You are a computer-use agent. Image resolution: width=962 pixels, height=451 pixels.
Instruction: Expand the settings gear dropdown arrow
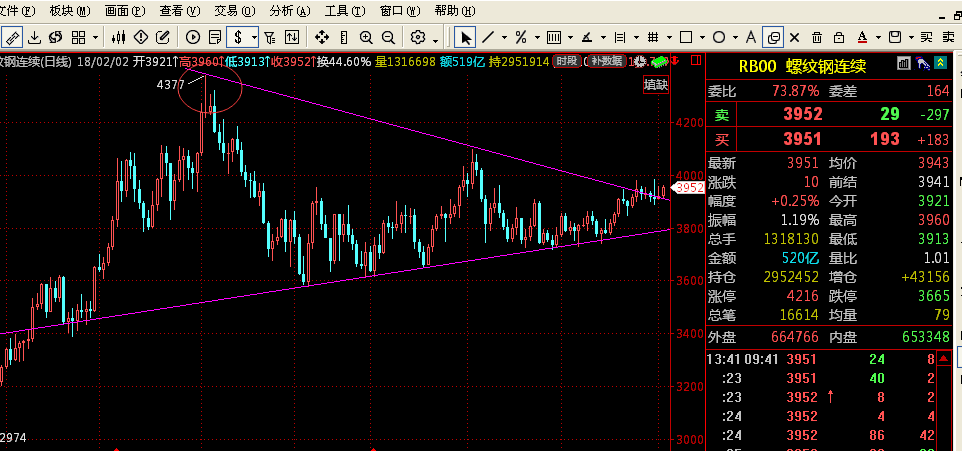coord(436,40)
